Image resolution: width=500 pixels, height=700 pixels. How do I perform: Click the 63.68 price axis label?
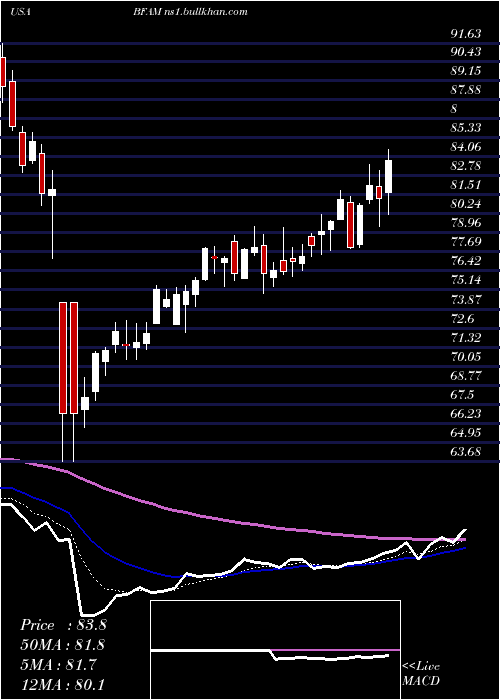pyautogui.click(x=466, y=451)
